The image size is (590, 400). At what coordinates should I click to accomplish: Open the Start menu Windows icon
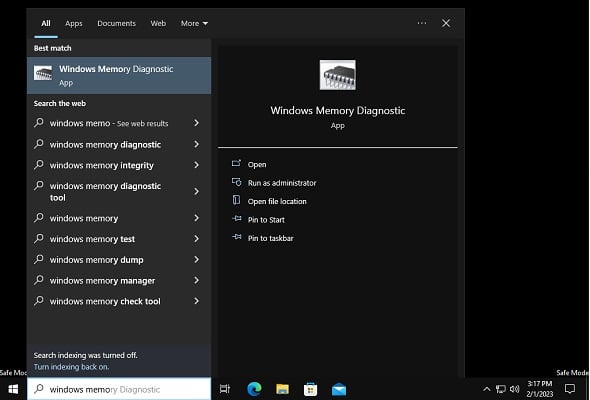coord(13,389)
